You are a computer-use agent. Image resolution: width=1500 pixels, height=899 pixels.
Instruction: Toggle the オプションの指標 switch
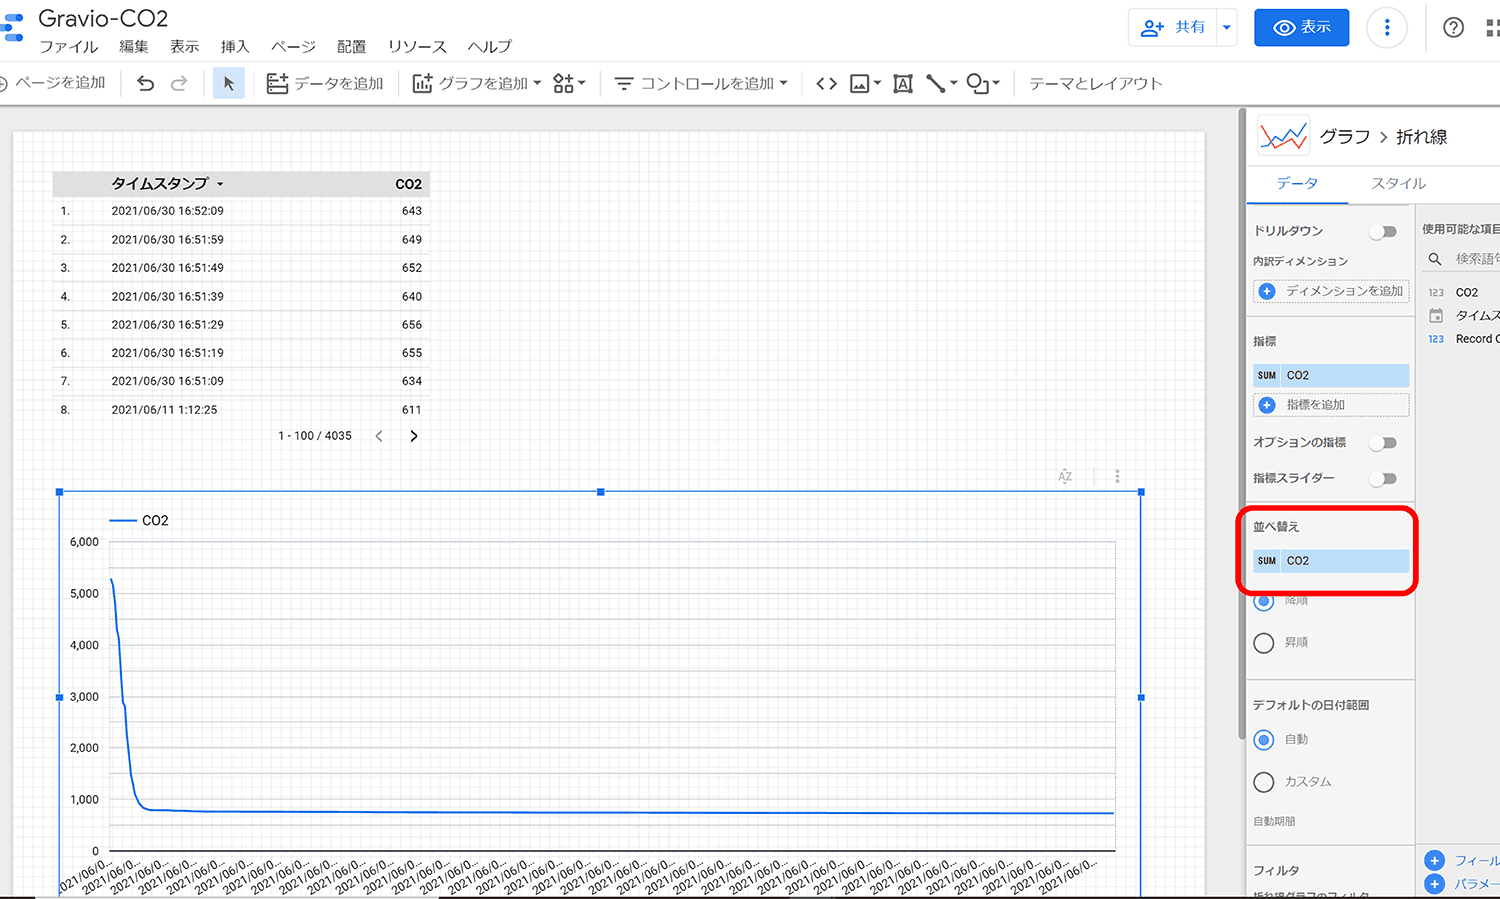[x=1384, y=443]
